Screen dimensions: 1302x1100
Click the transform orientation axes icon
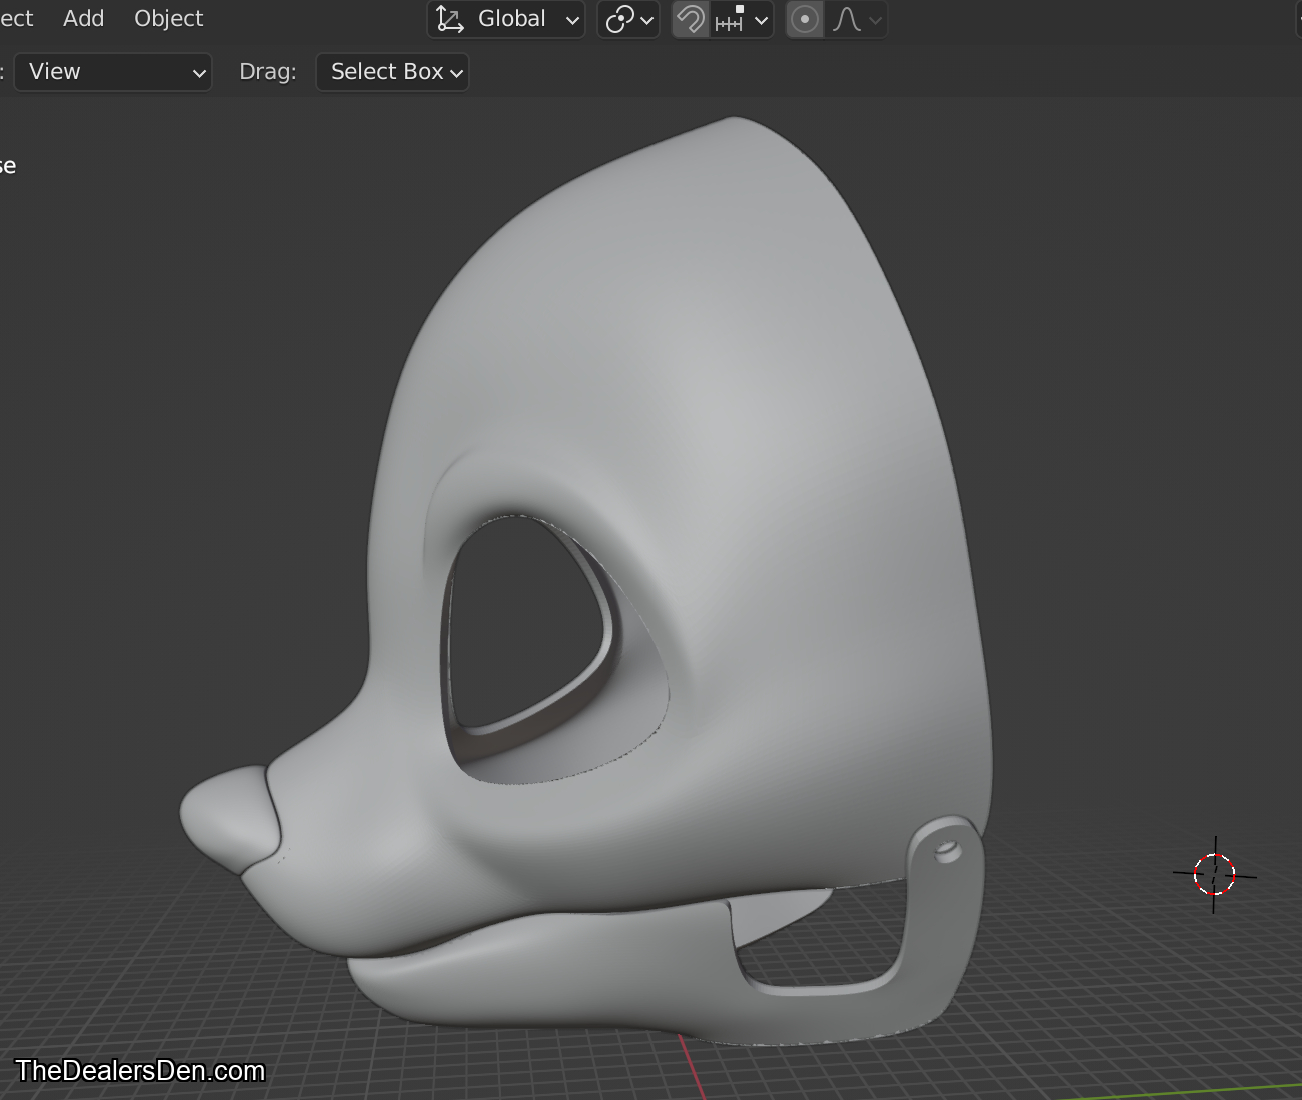450,20
